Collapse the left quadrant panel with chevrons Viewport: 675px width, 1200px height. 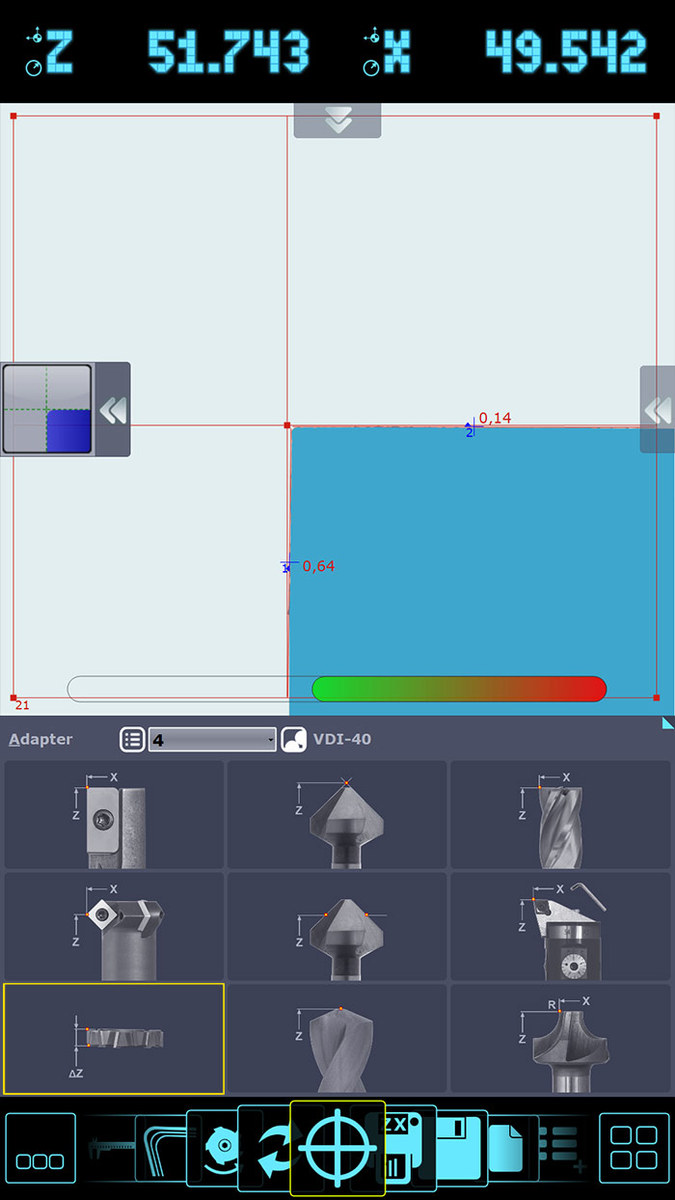(113, 410)
